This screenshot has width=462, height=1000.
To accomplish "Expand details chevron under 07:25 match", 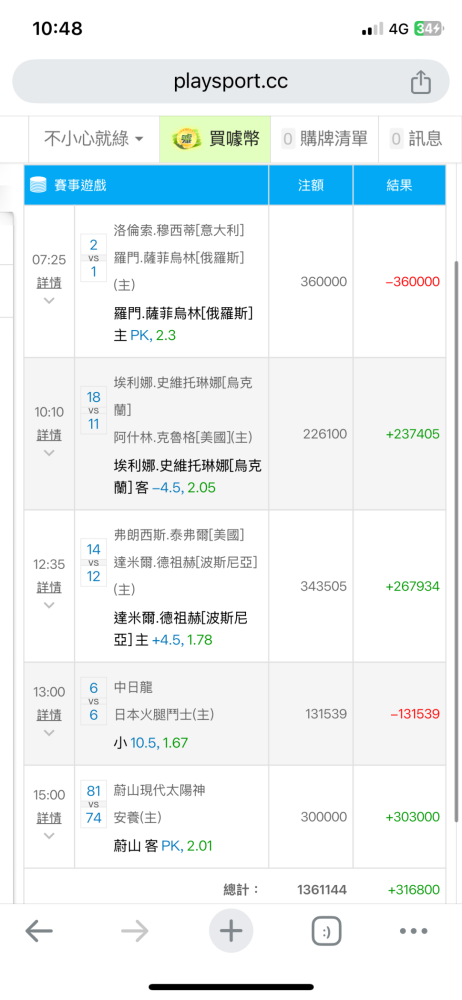I will click(49, 300).
